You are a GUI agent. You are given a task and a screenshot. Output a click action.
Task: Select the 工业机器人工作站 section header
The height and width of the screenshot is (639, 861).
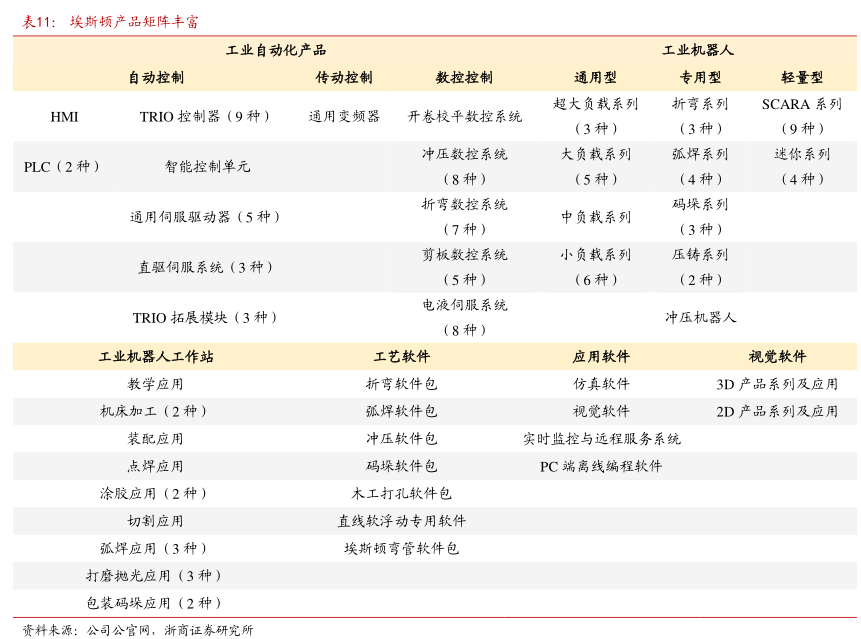(x=155, y=357)
